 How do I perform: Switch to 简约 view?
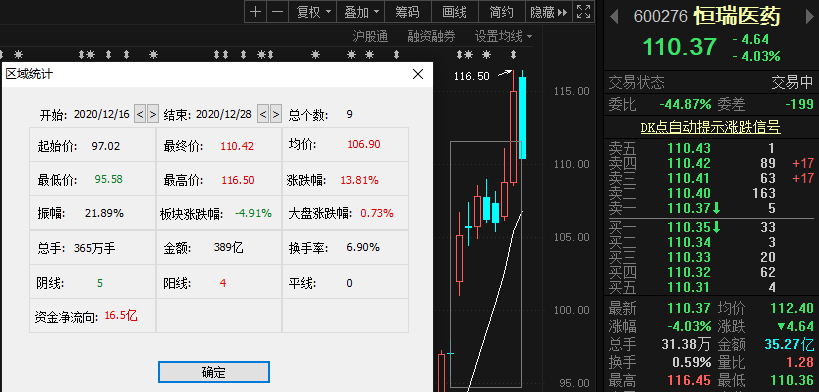point(501,12)
